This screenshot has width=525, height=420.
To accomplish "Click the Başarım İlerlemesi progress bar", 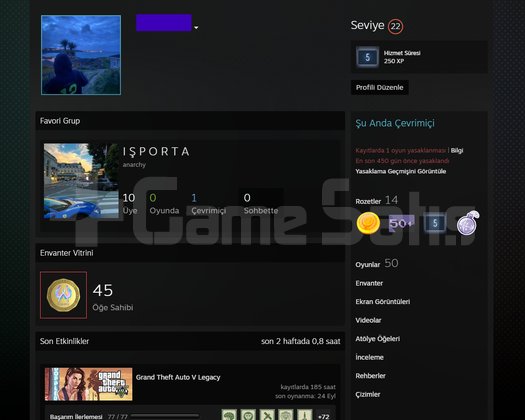I will 165,416.
